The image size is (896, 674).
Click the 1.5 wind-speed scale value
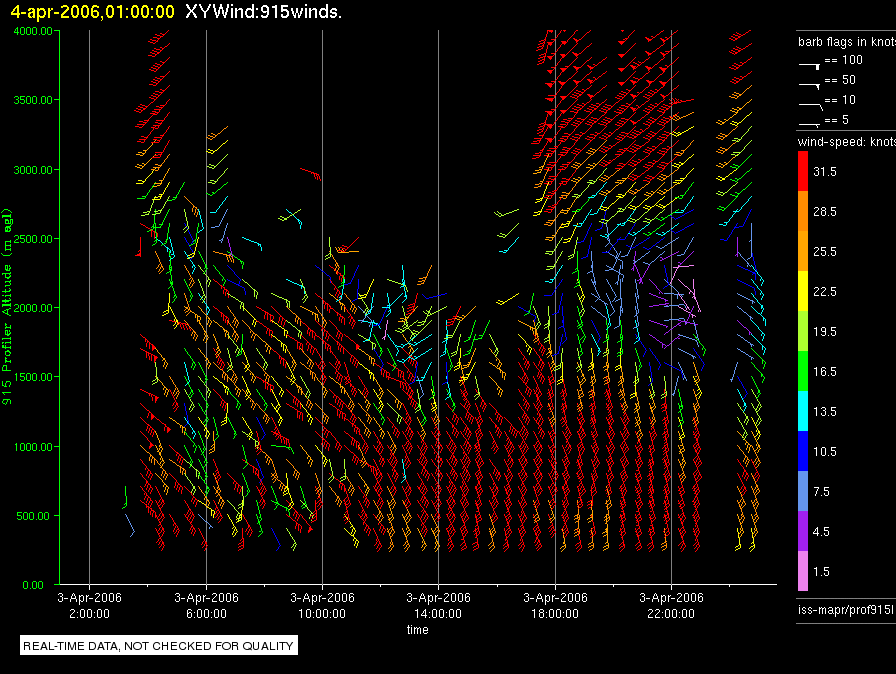coord(821,571)
